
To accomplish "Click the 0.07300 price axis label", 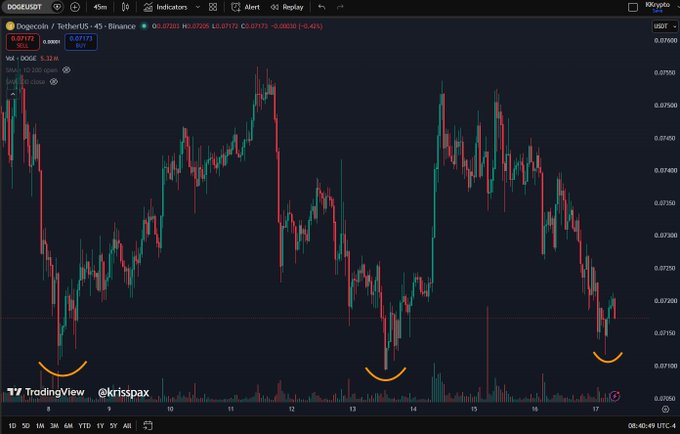I will (665, 235).
